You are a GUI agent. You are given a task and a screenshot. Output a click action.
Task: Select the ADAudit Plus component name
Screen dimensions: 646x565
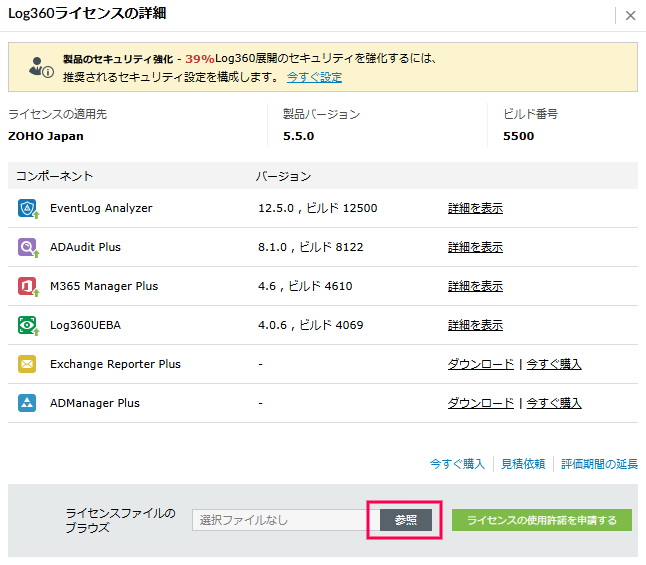click(x=85, y=247)
